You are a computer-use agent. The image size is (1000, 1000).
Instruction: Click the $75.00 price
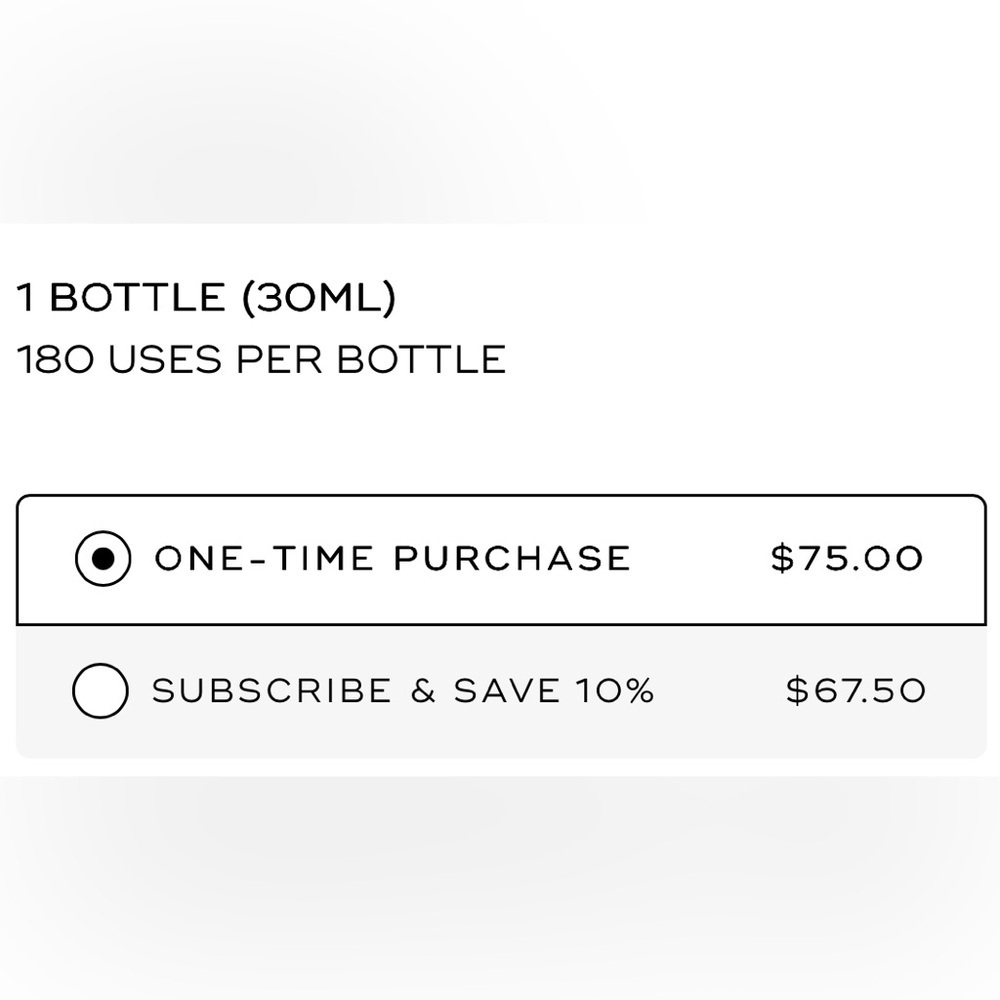[846, 558]
